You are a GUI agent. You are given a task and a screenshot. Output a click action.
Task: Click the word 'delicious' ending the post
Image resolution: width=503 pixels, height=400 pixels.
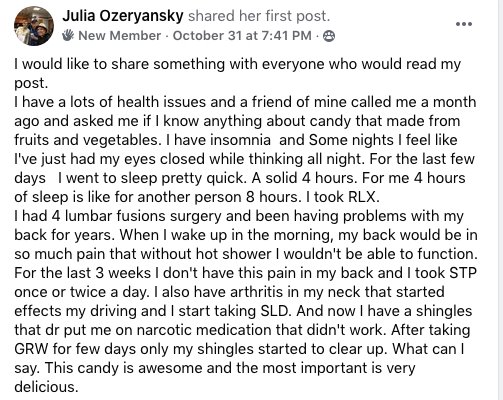point(44,387)
